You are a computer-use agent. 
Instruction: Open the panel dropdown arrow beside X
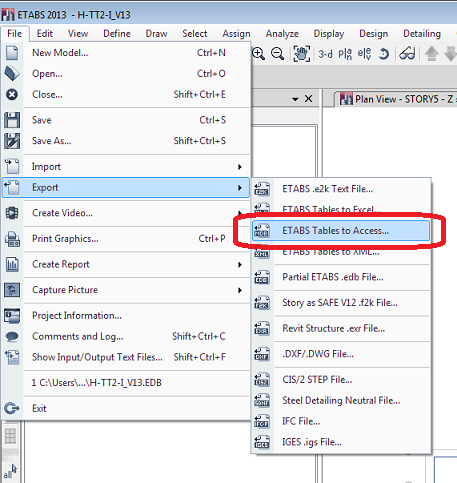pos(295,99)
